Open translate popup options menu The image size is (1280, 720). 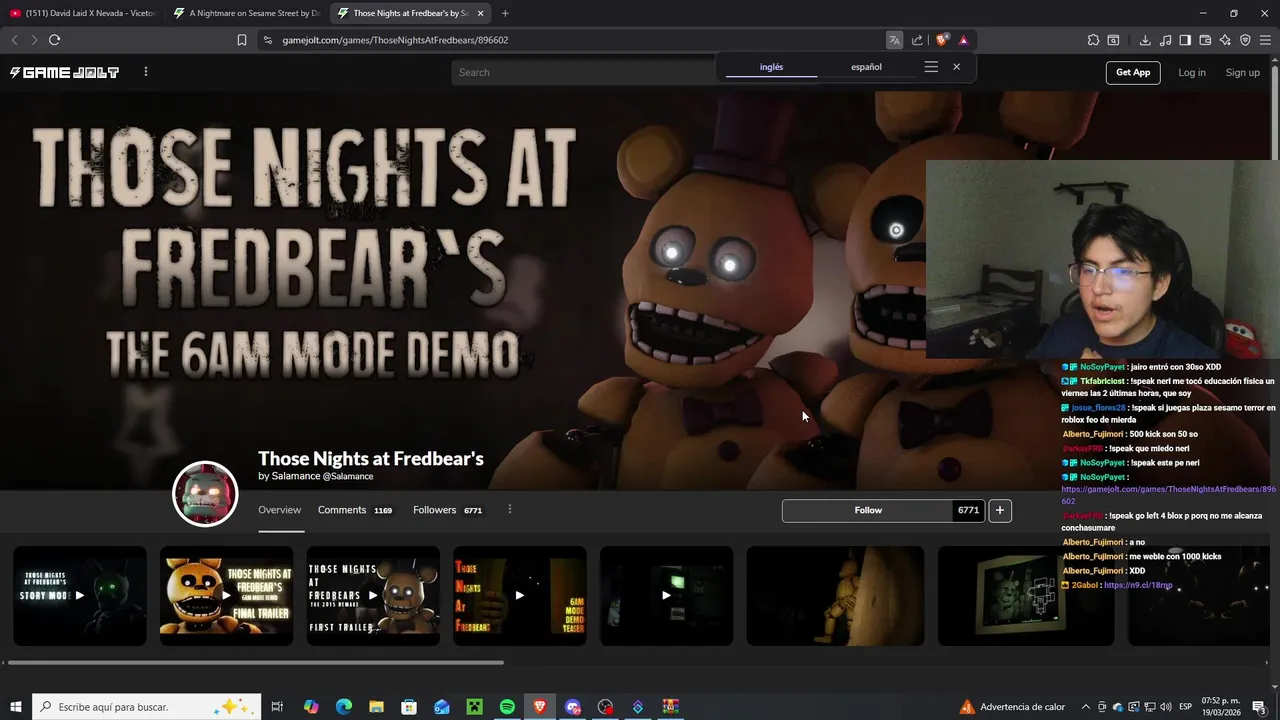tap(931, 67)
